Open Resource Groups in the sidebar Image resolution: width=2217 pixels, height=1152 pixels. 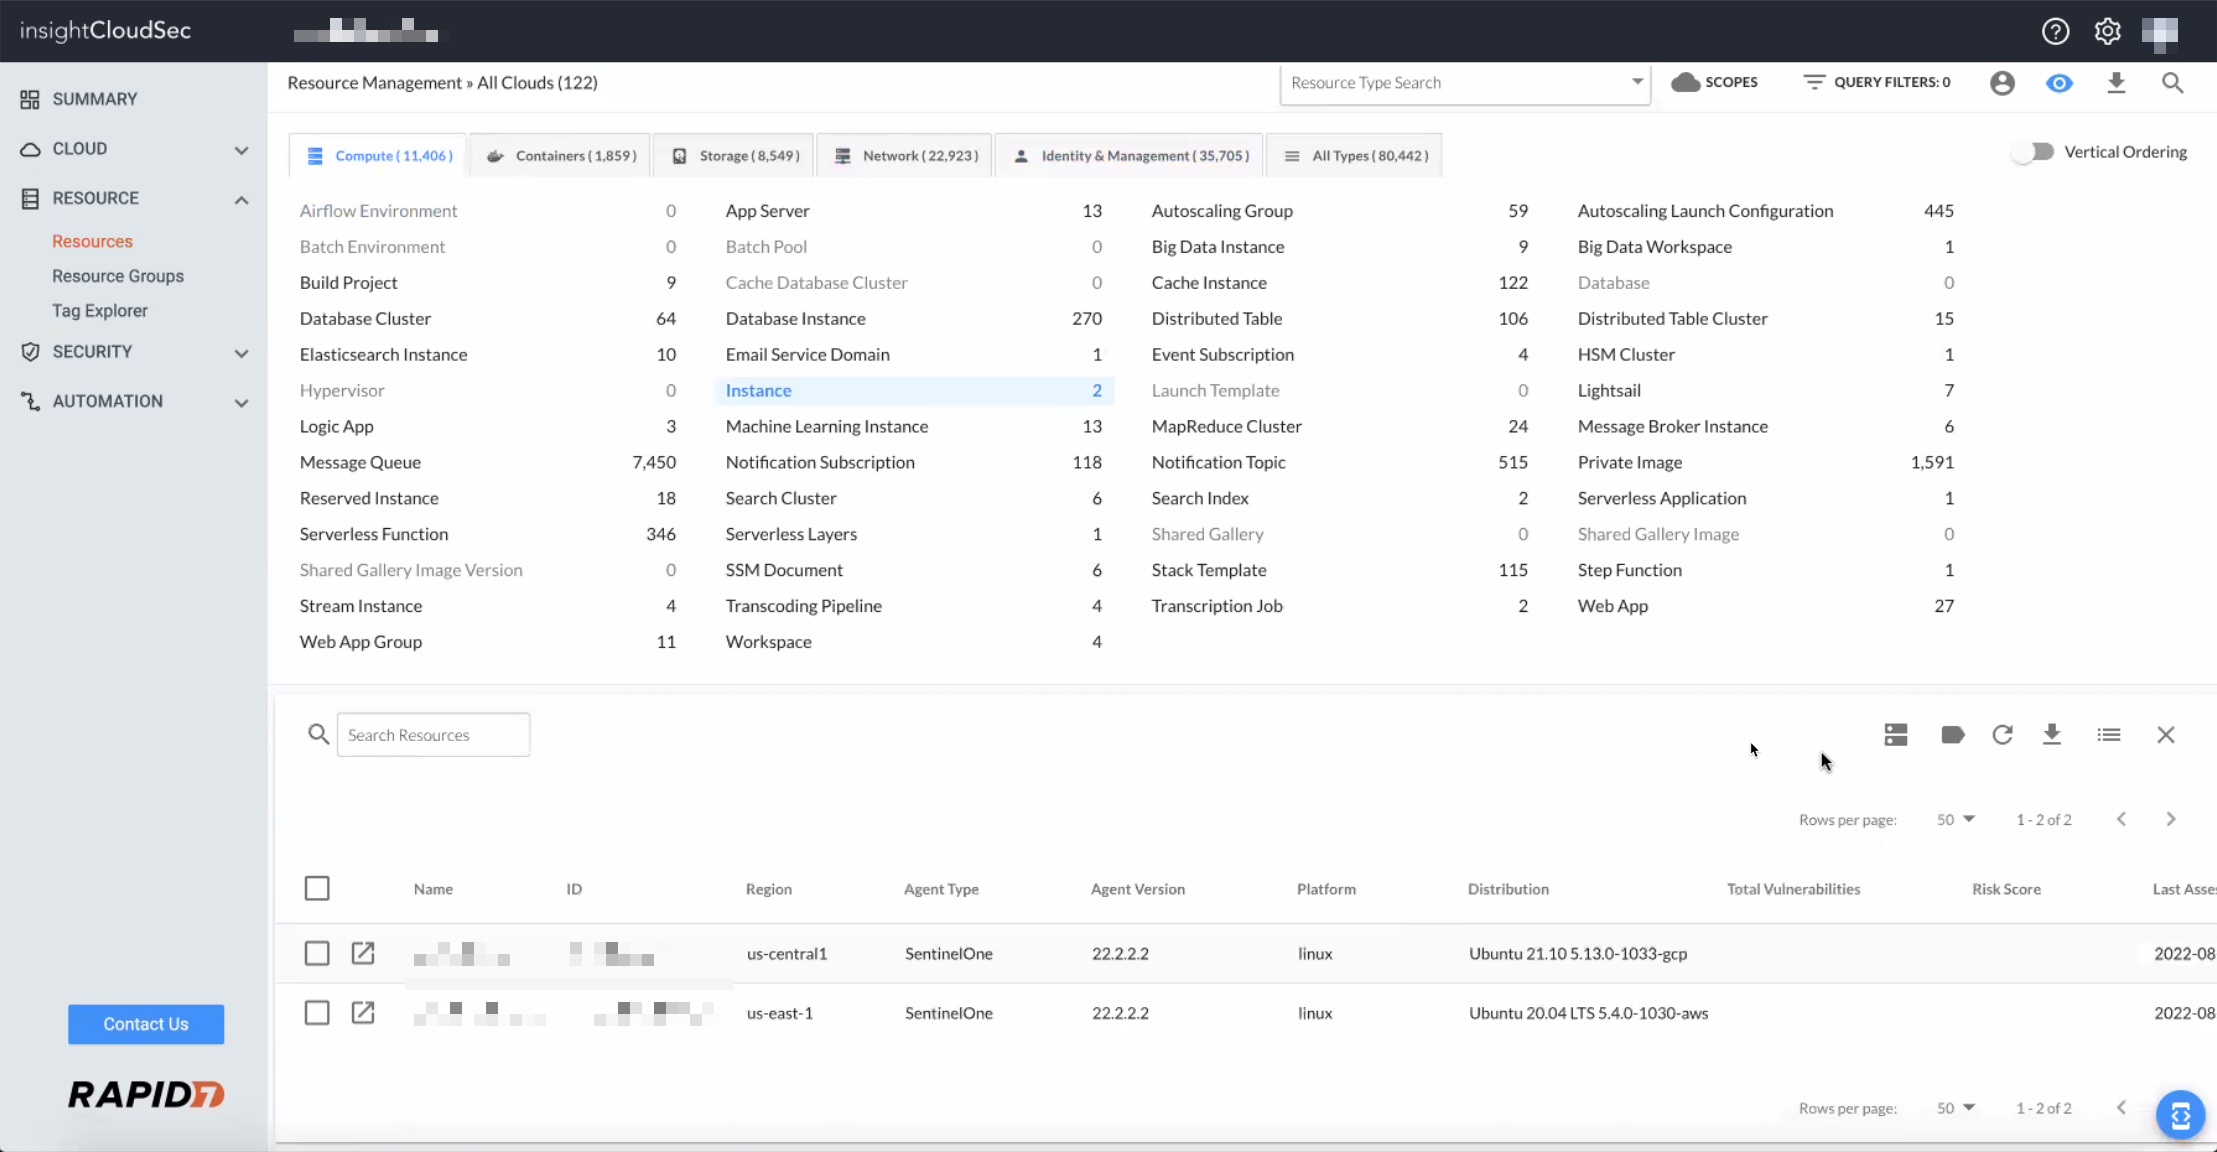118,276
